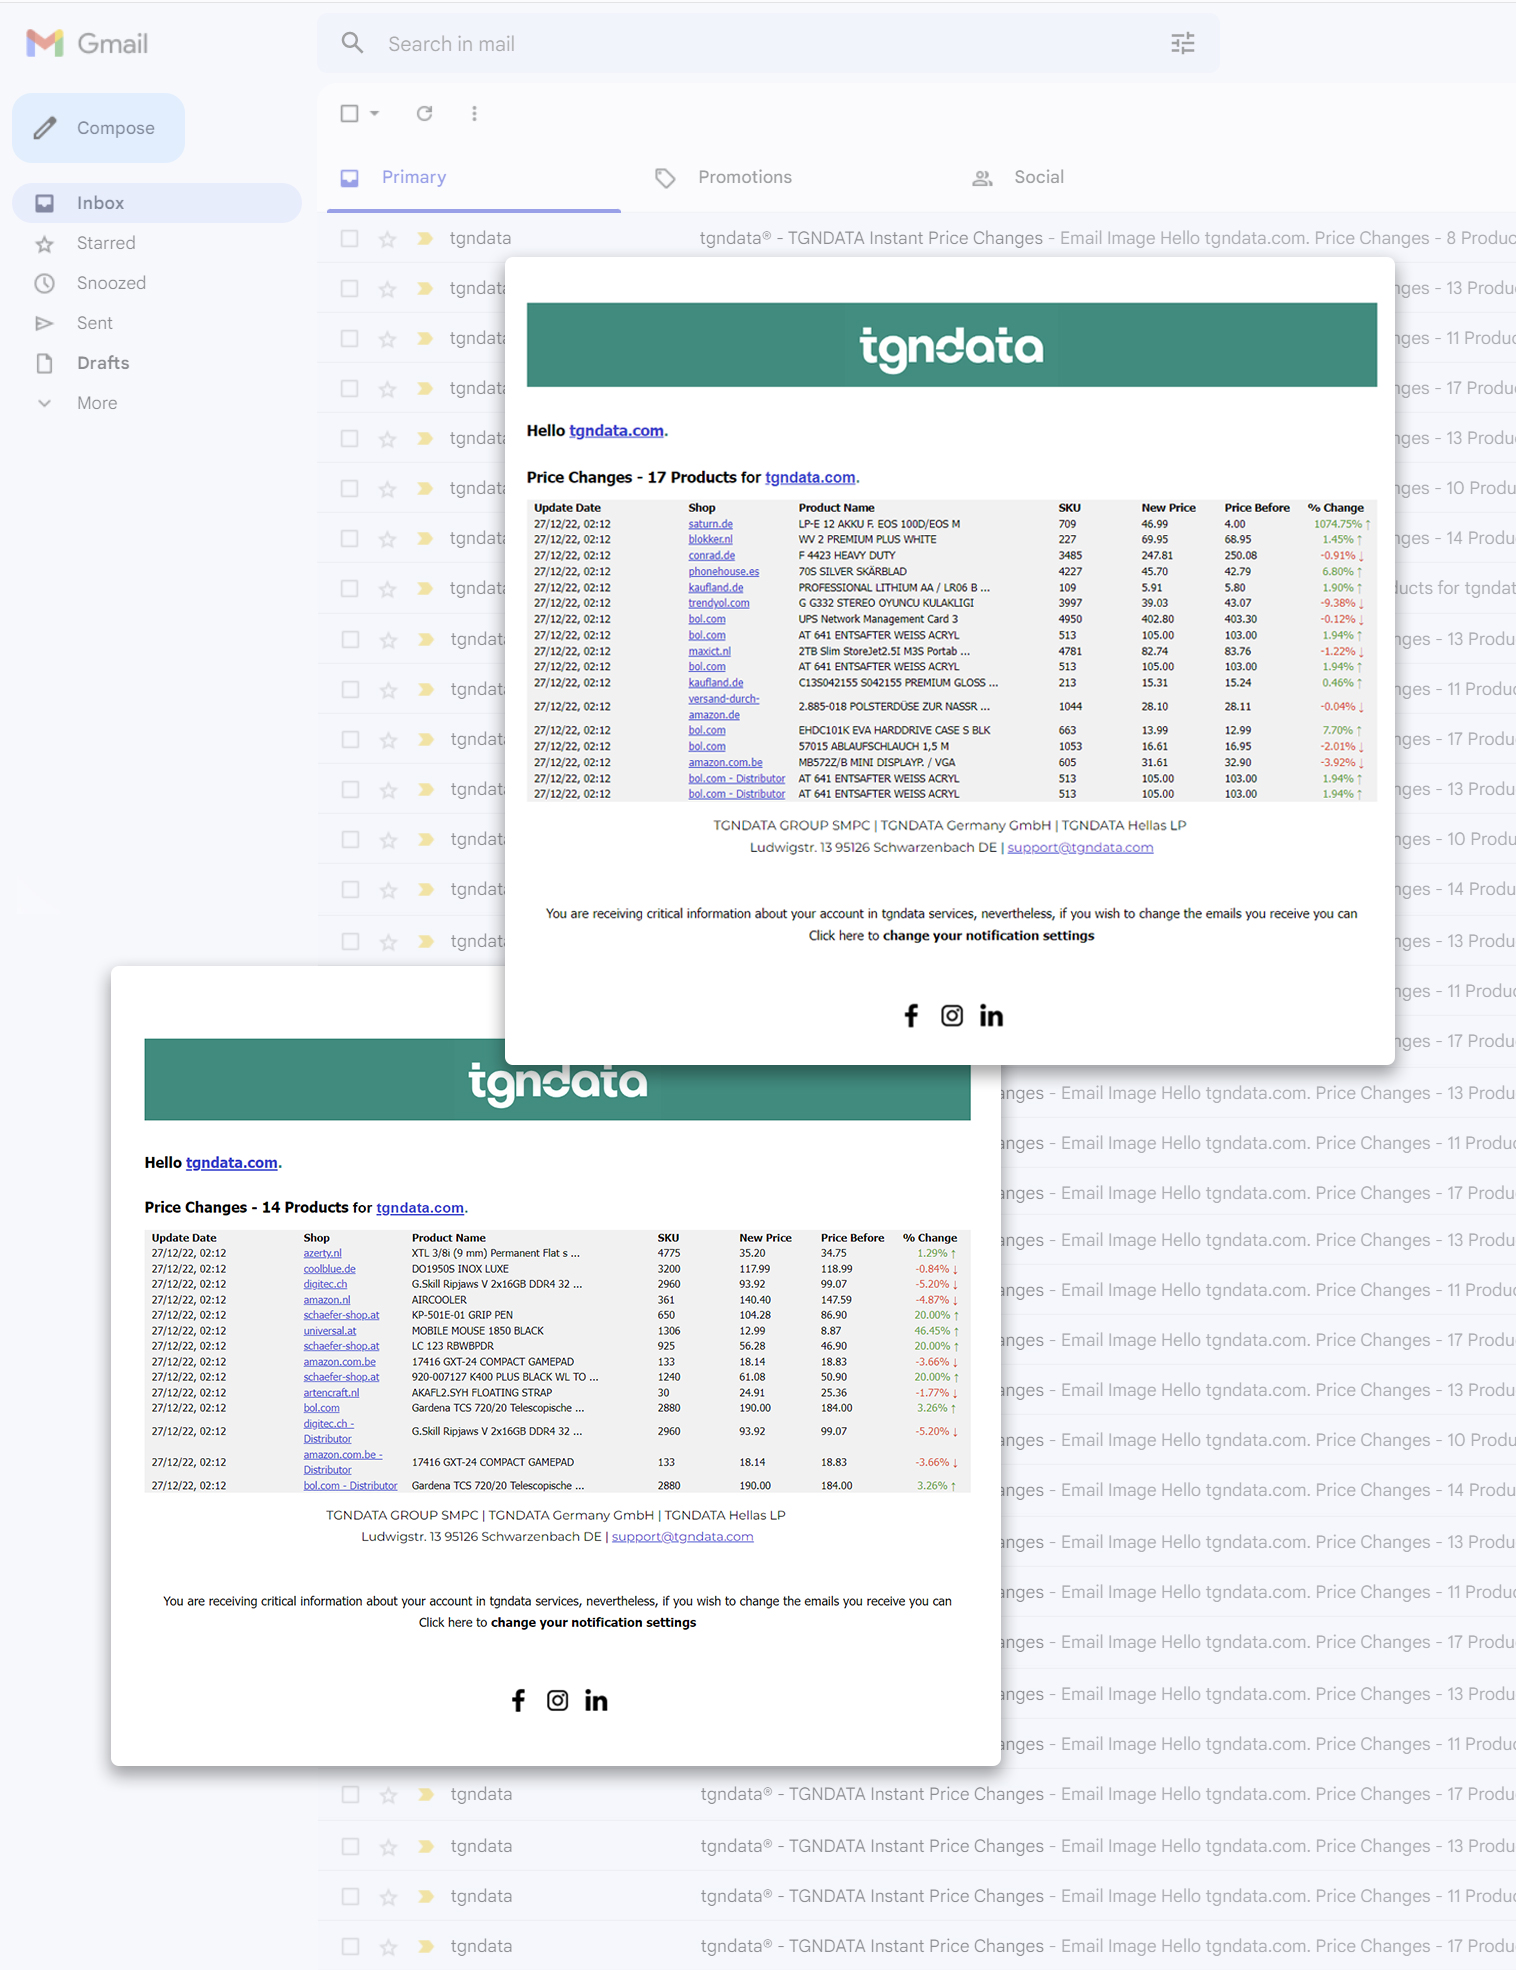Open the three-dot More menu in toolbar
Viewport: 1516px width, 1970px height.
point(474,113)
